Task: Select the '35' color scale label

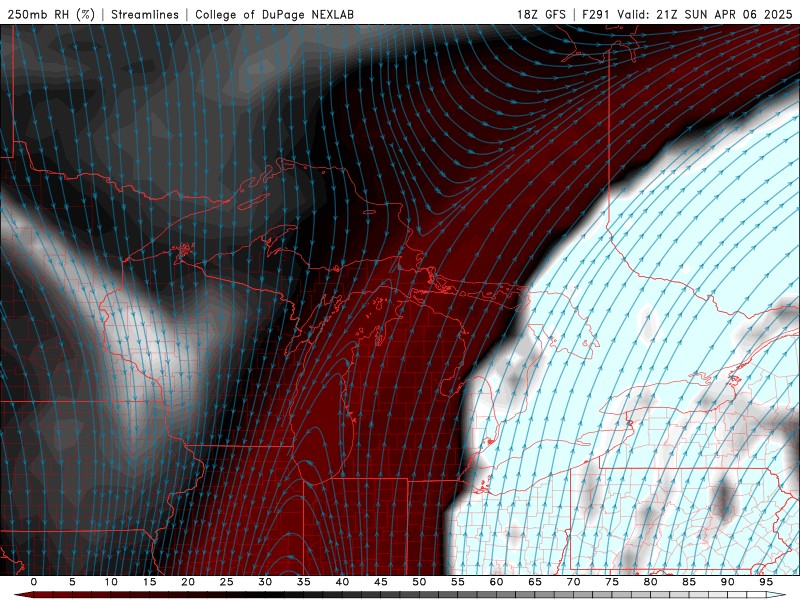Action: click(304, 582)
